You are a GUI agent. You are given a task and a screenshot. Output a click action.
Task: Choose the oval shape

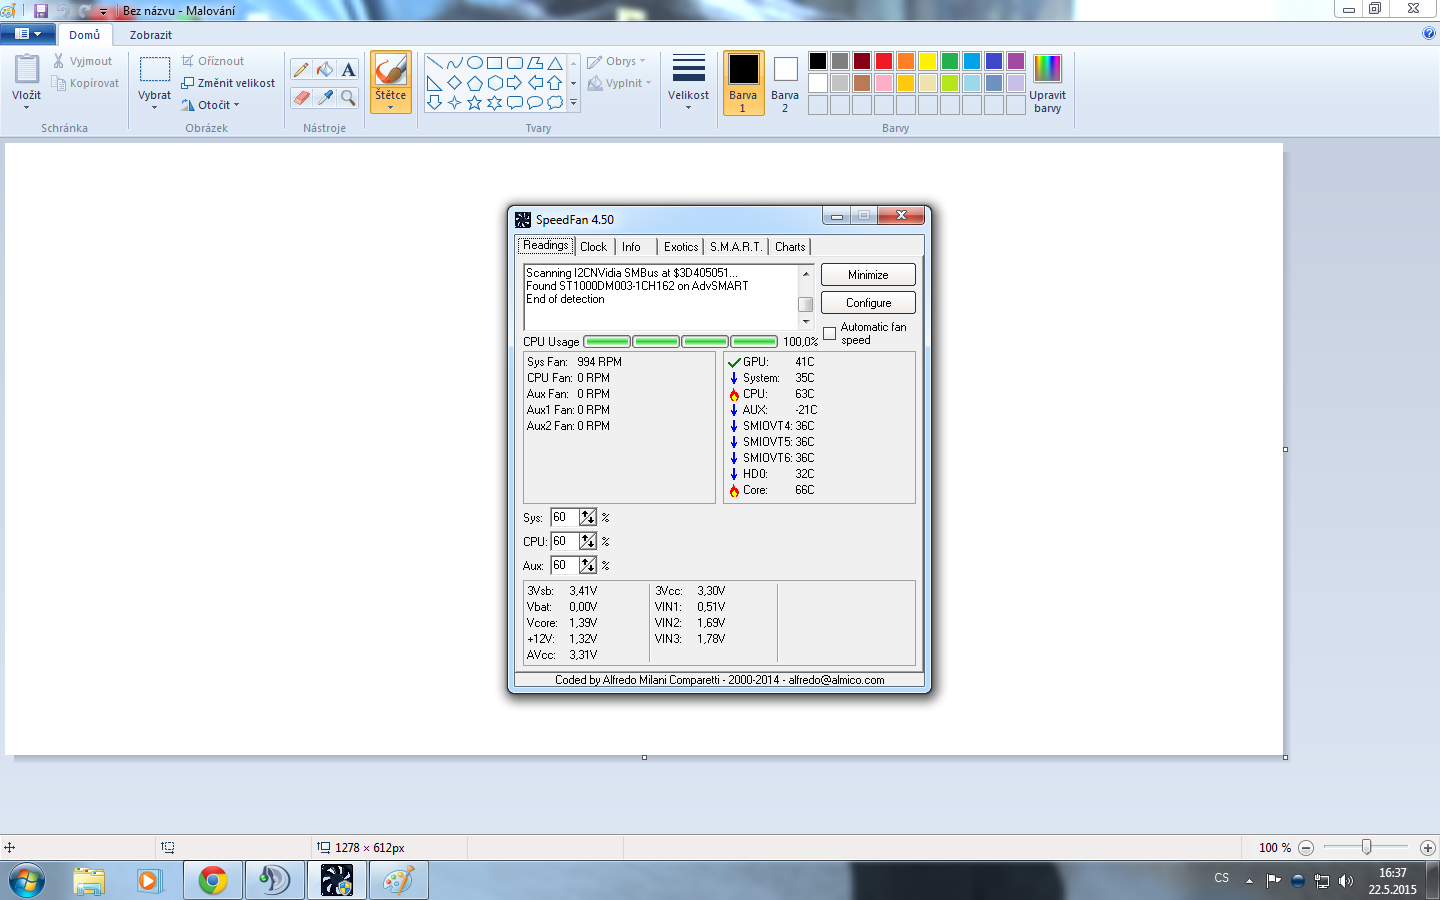[474, 63]
